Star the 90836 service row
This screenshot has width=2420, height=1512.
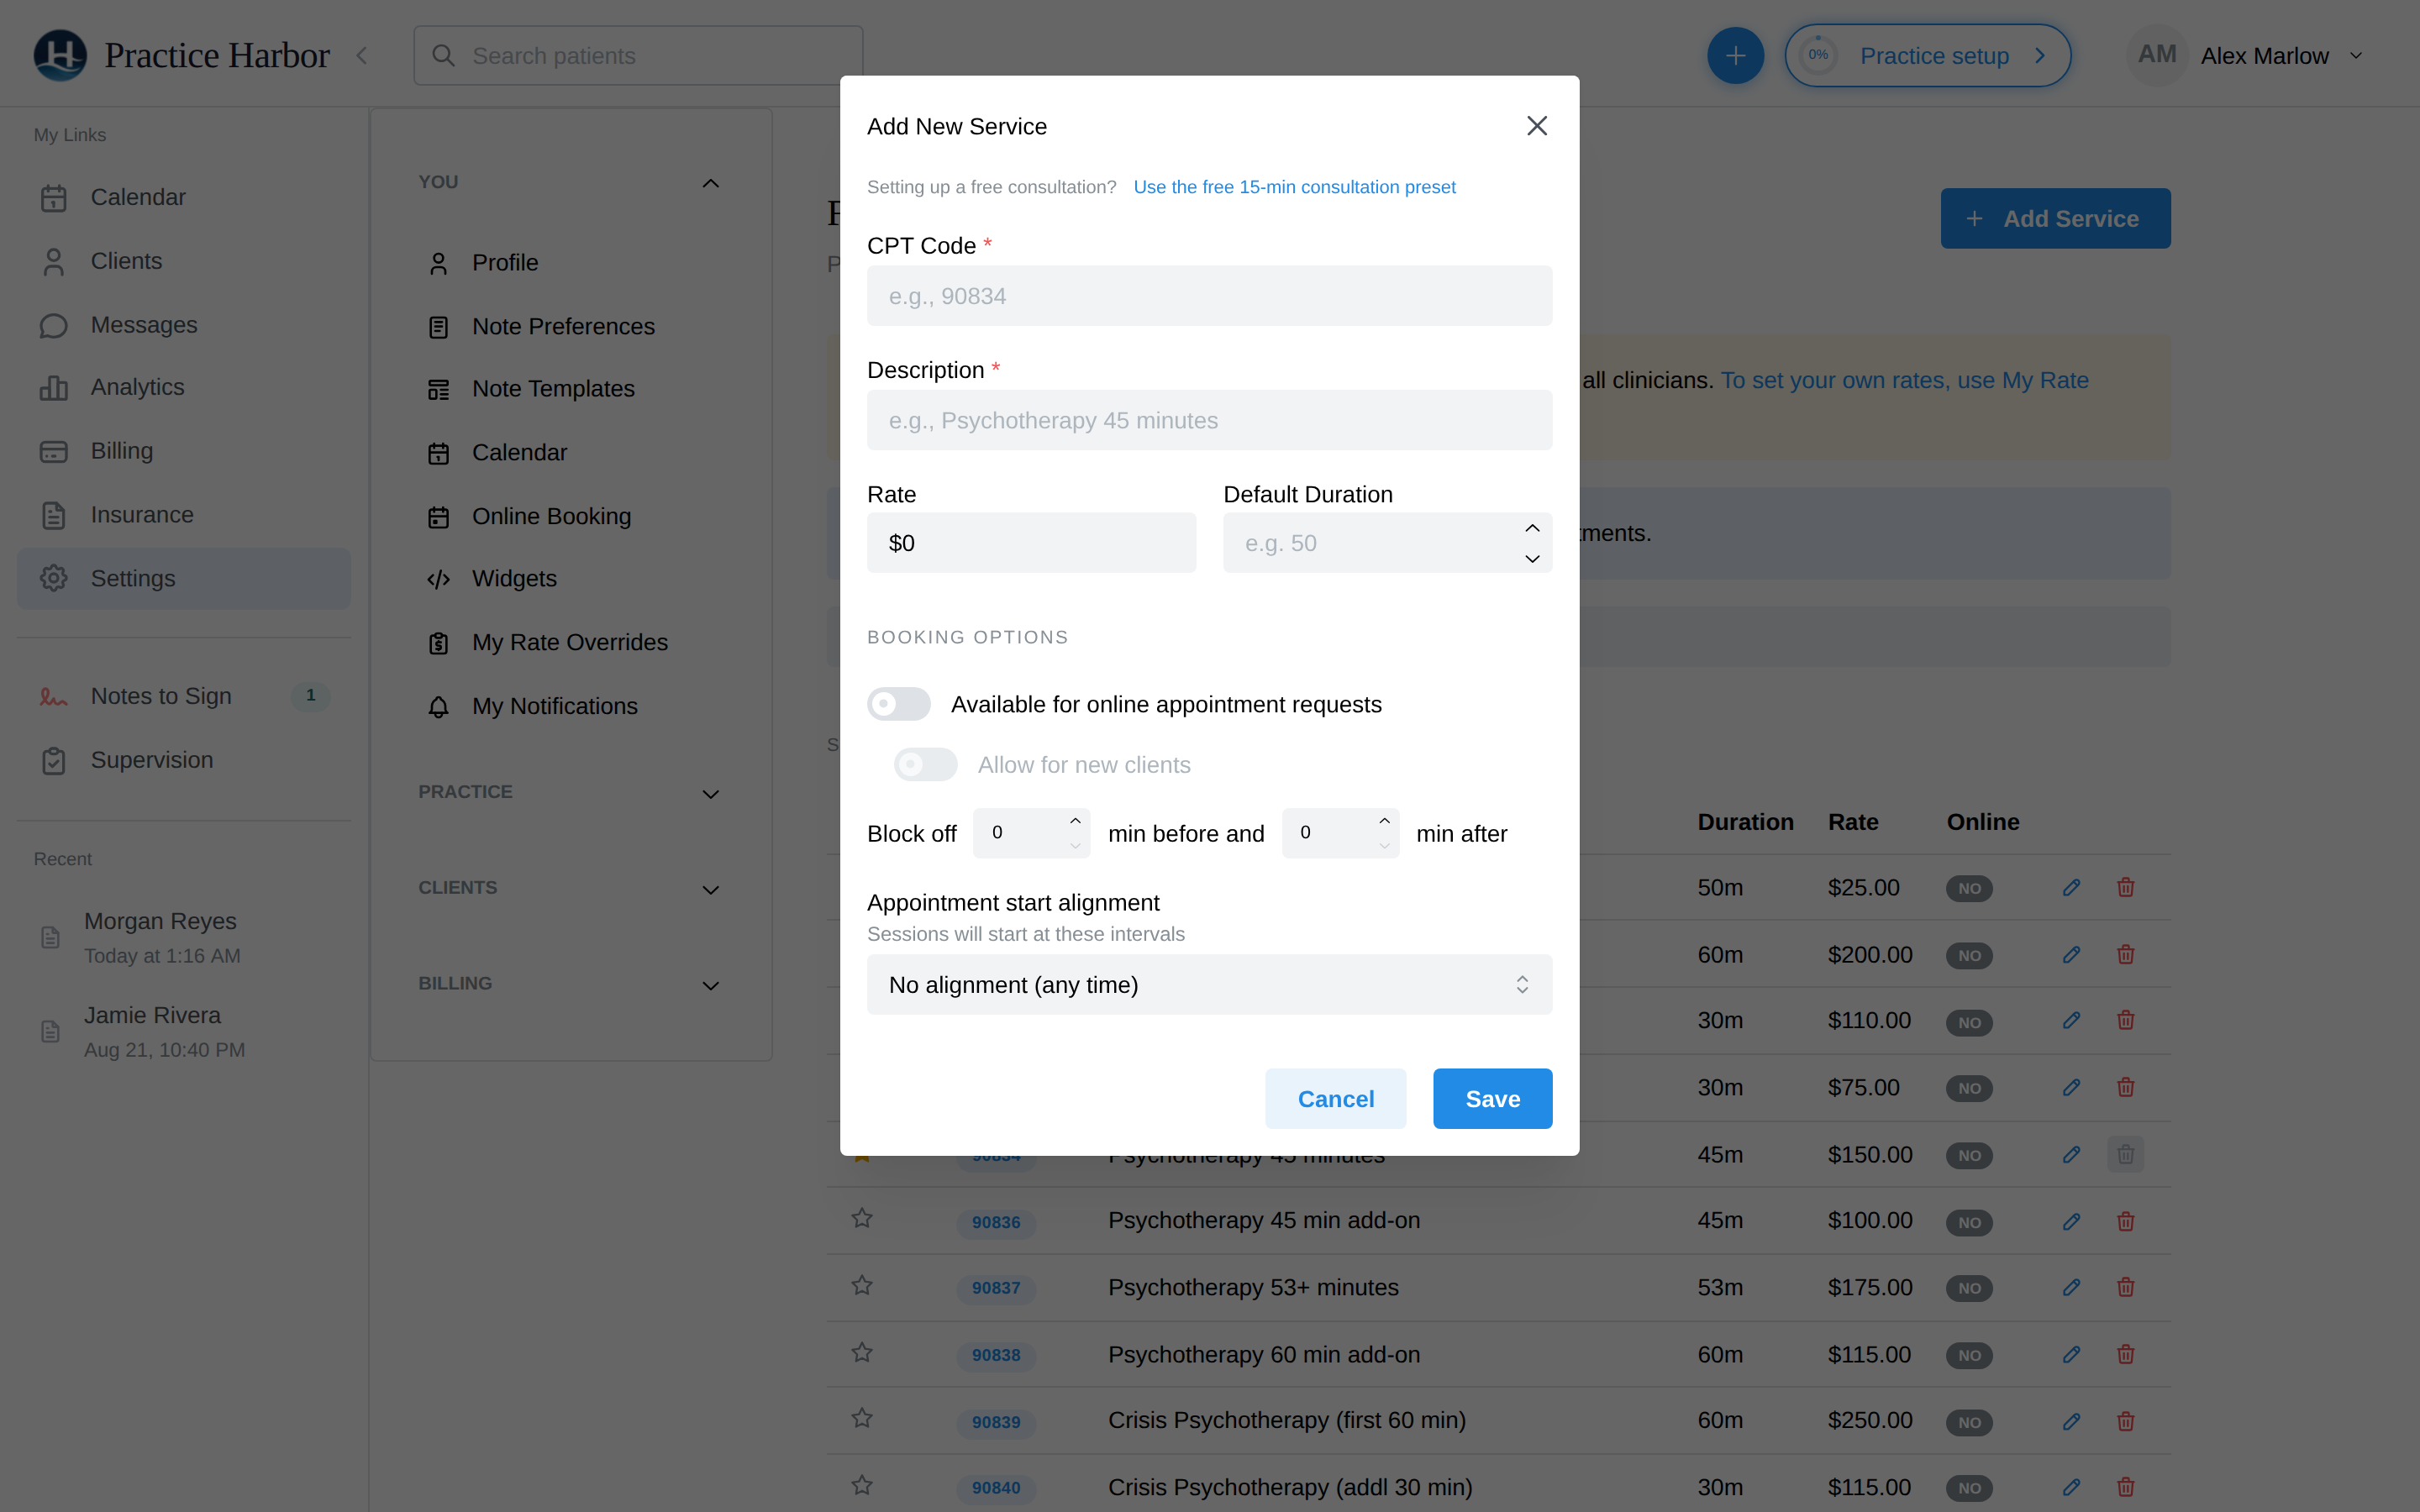[x=862, y=1219]
